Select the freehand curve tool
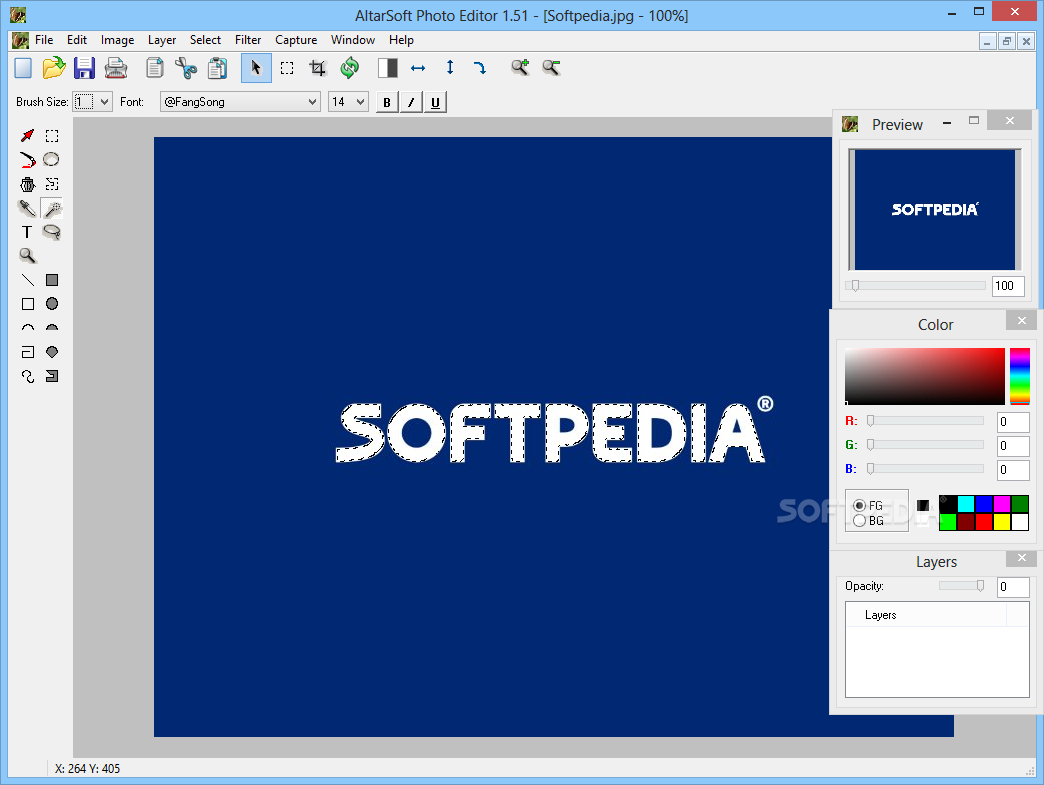Image resolution: width=1044 pixels, height=785 pixels. (27, 376)
